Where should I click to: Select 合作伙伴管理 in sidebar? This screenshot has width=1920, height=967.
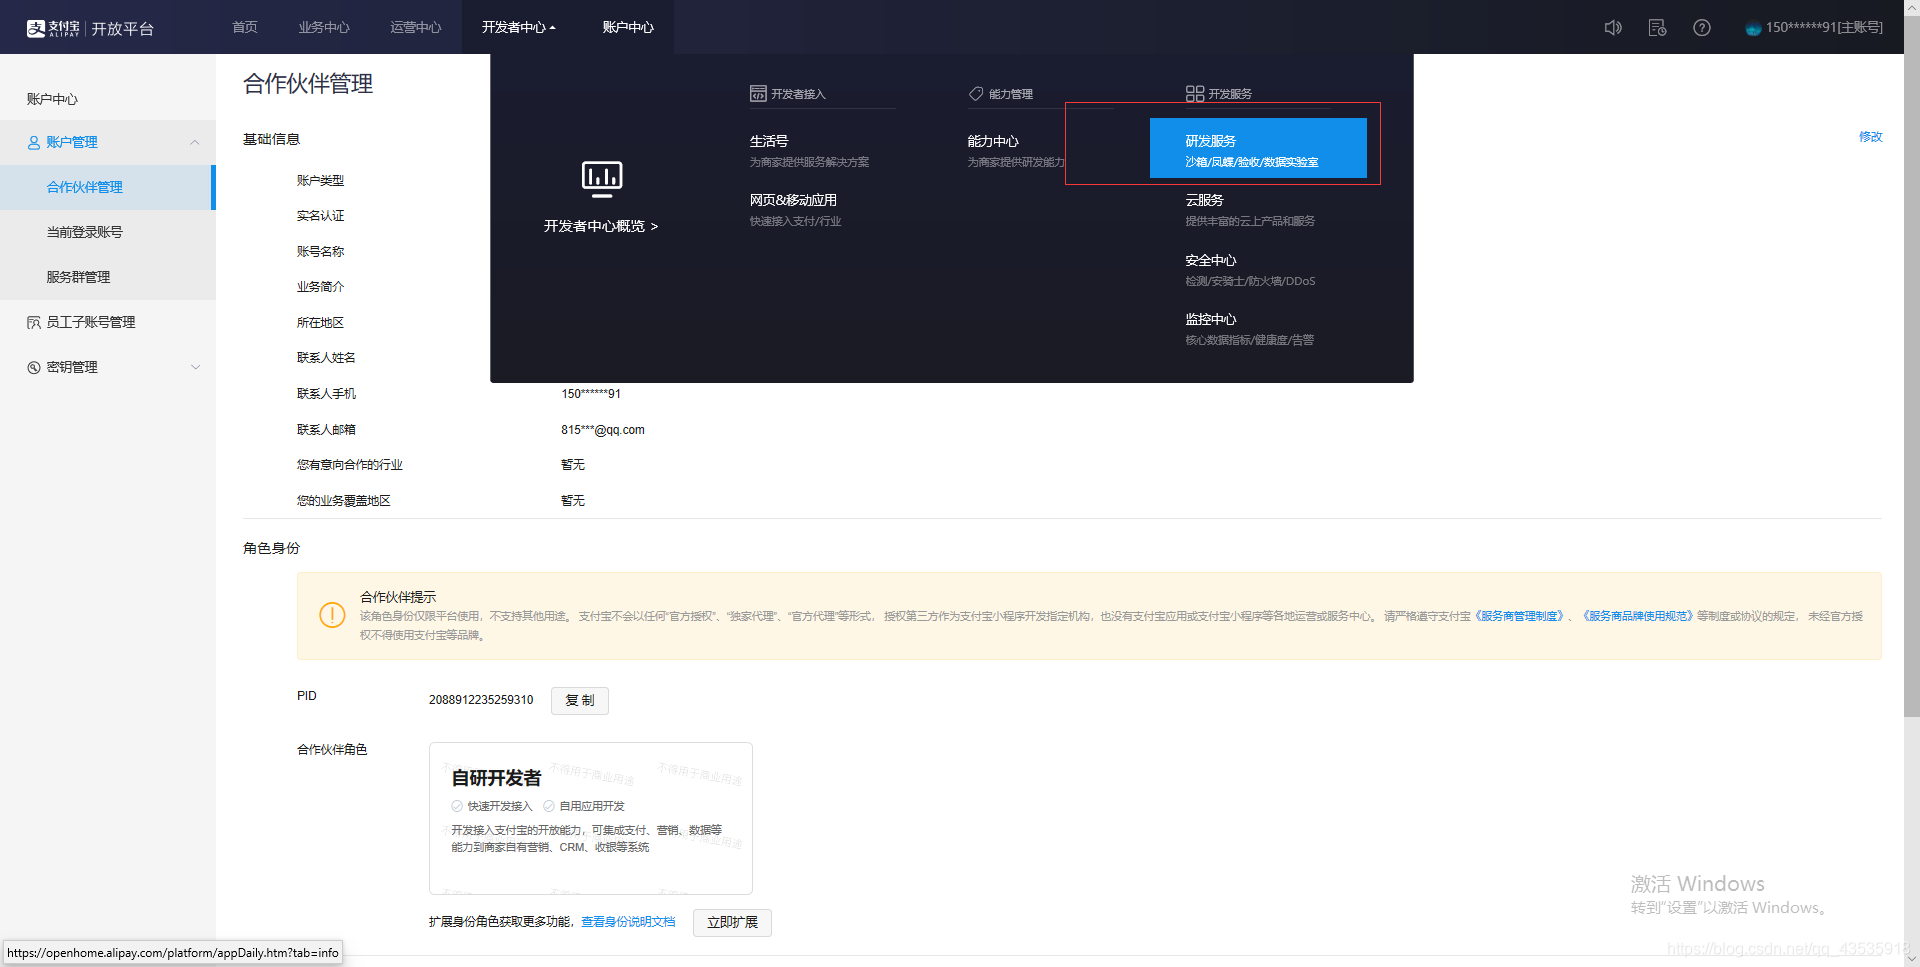(107, 187)
